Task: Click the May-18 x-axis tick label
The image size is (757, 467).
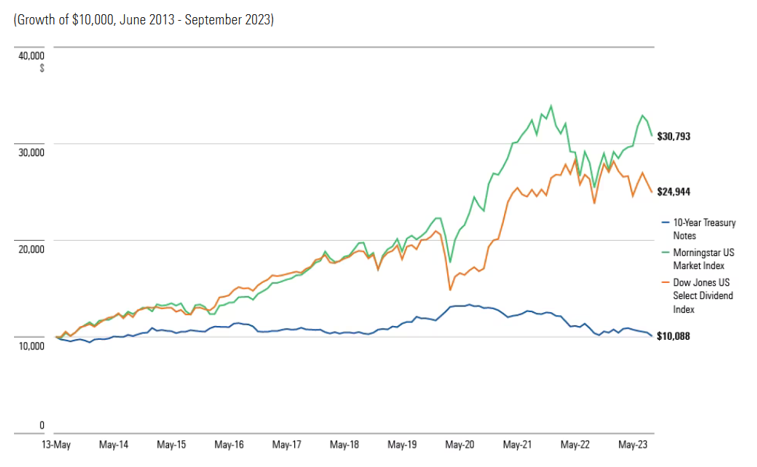Action: click(x=343, y=443)
